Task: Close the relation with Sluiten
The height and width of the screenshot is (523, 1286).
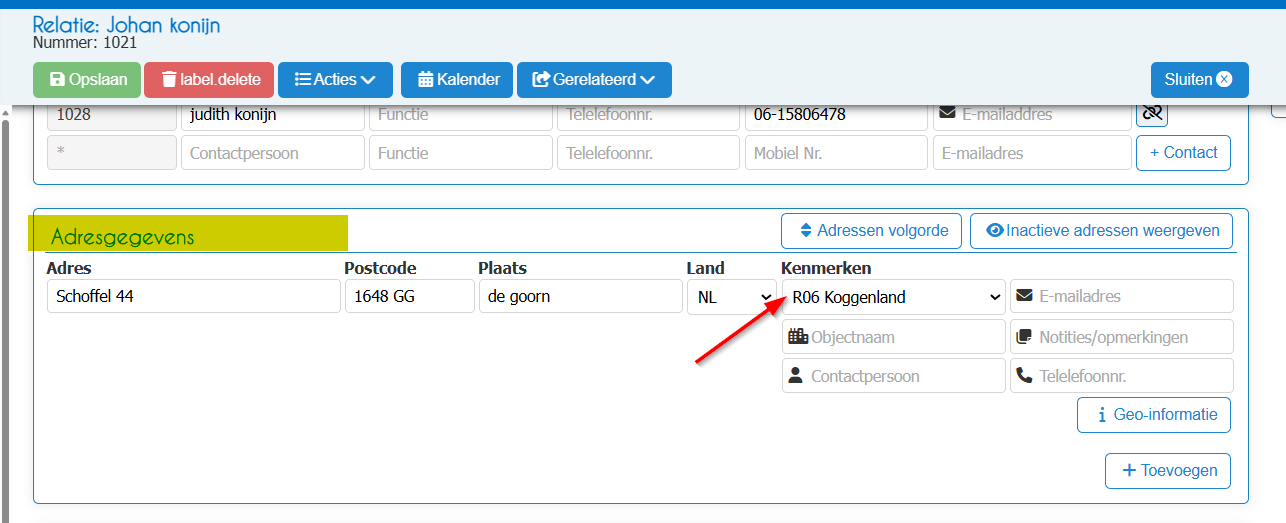Action: click(1199, 80)
